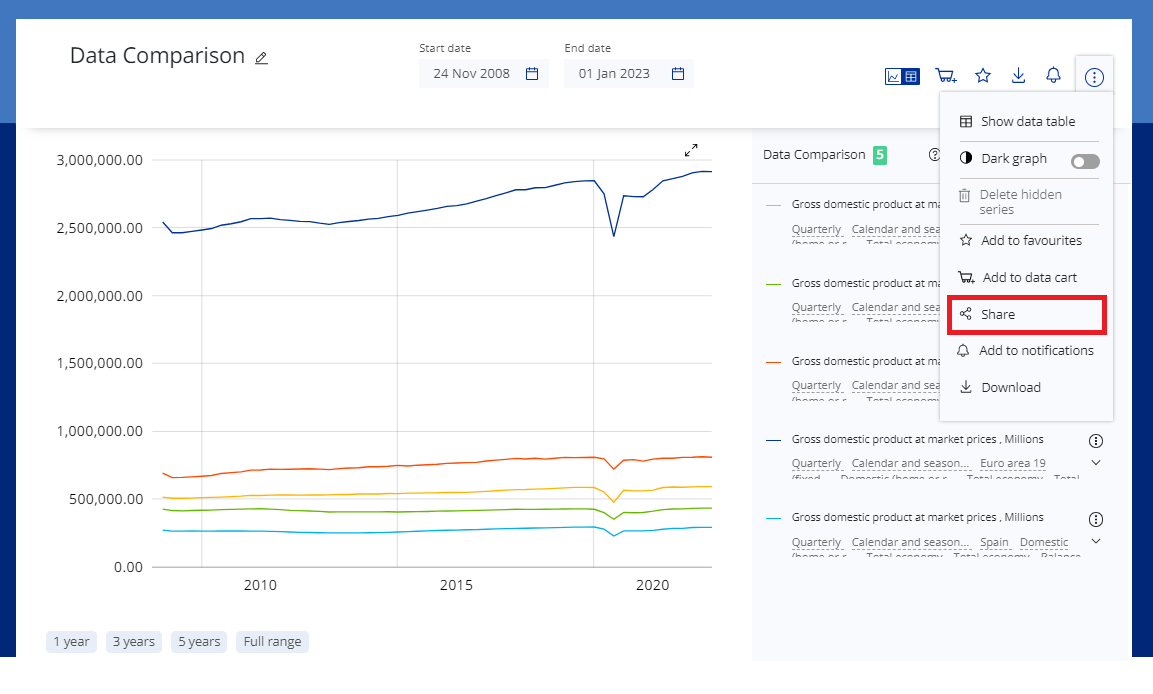The height and width of the screenshot is (694, 1153).
Task: Click the pencil icon beside Data Comparison title
Action: point(261,58)
